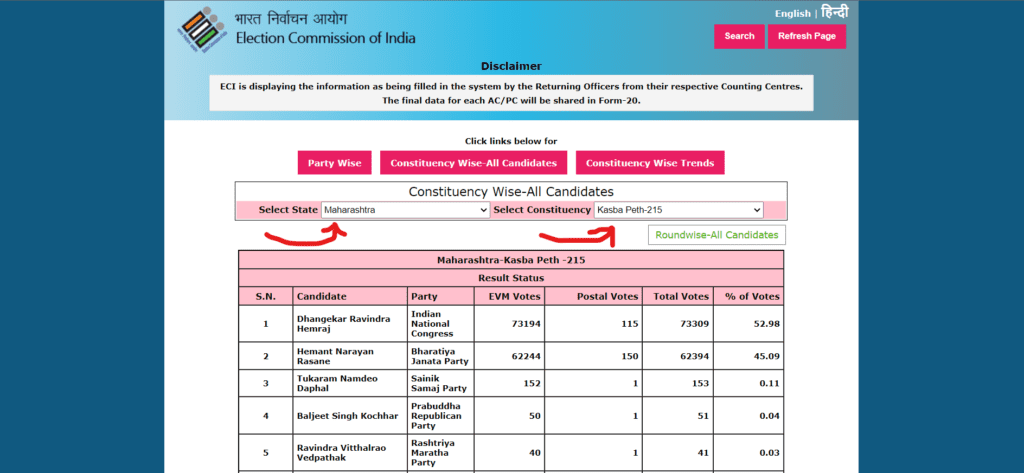Click vote percentage 52.98
The image size is (1024, 473).
767,323
